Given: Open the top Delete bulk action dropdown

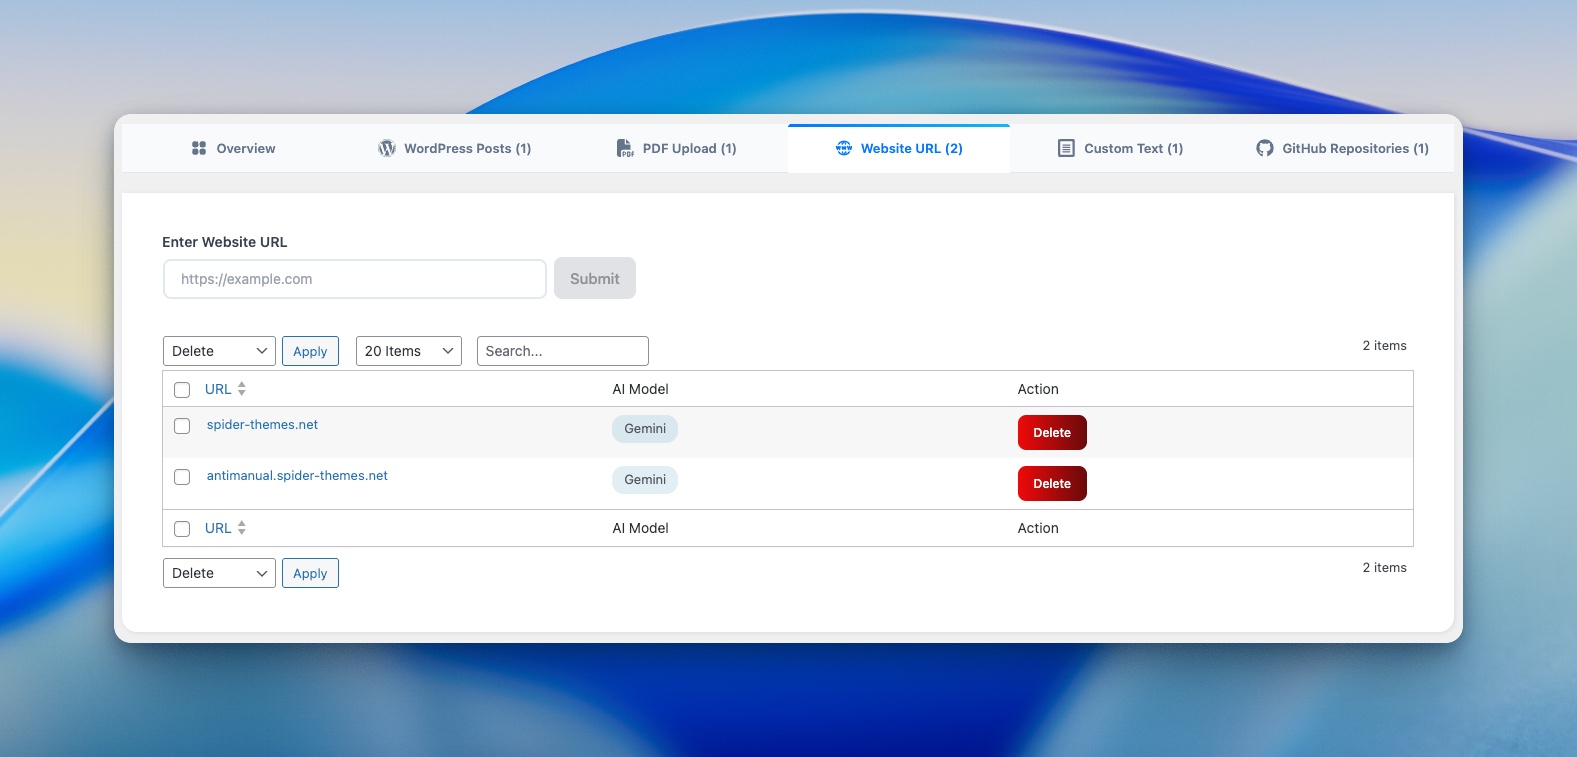Looking at the screenshot, I should pos(219,351).
